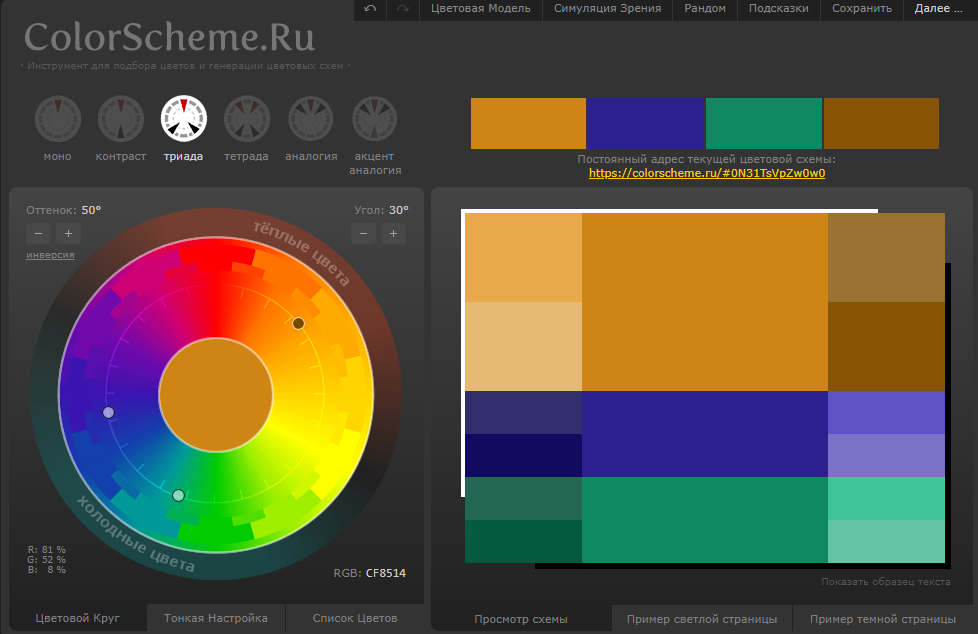The height and width of the screenshot is (634, 978).
Task: Switch to the Просмотр схемы tab
Action: pos(521,619)
